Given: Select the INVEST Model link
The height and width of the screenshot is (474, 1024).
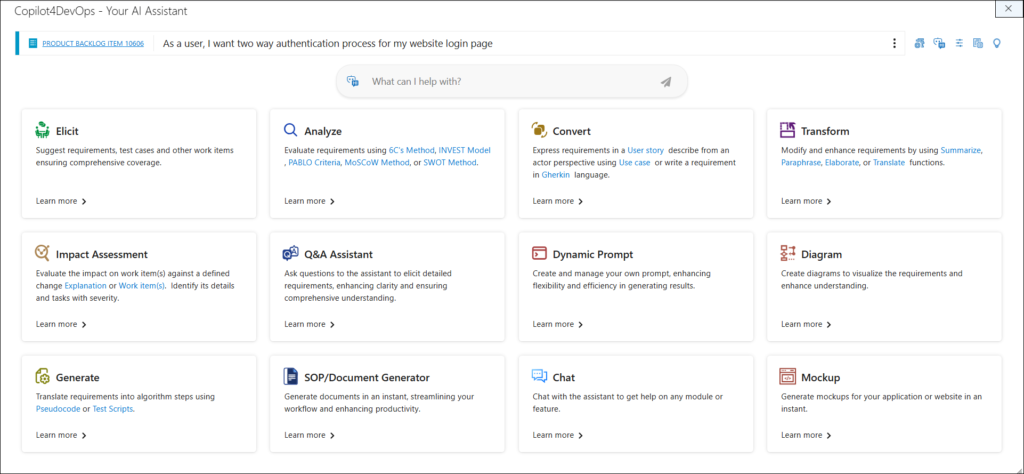Looking at the screenshot, I should (x=464, y=150).
